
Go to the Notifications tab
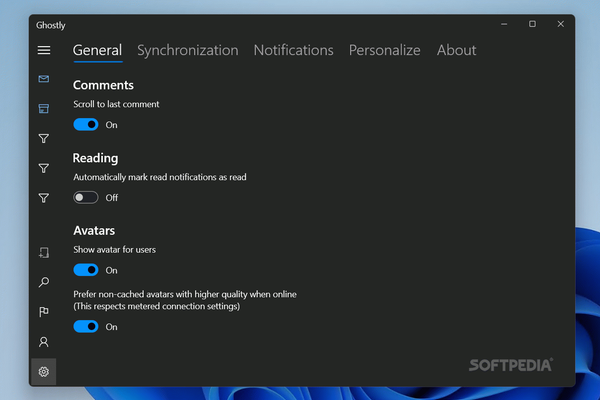click(293, 50)
